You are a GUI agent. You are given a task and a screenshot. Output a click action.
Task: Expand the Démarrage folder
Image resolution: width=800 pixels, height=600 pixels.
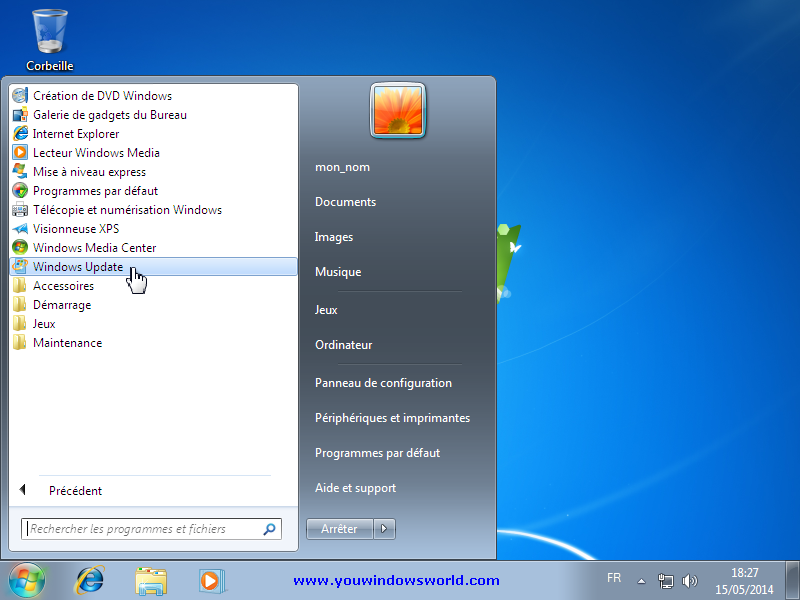(x=153, y=305)
